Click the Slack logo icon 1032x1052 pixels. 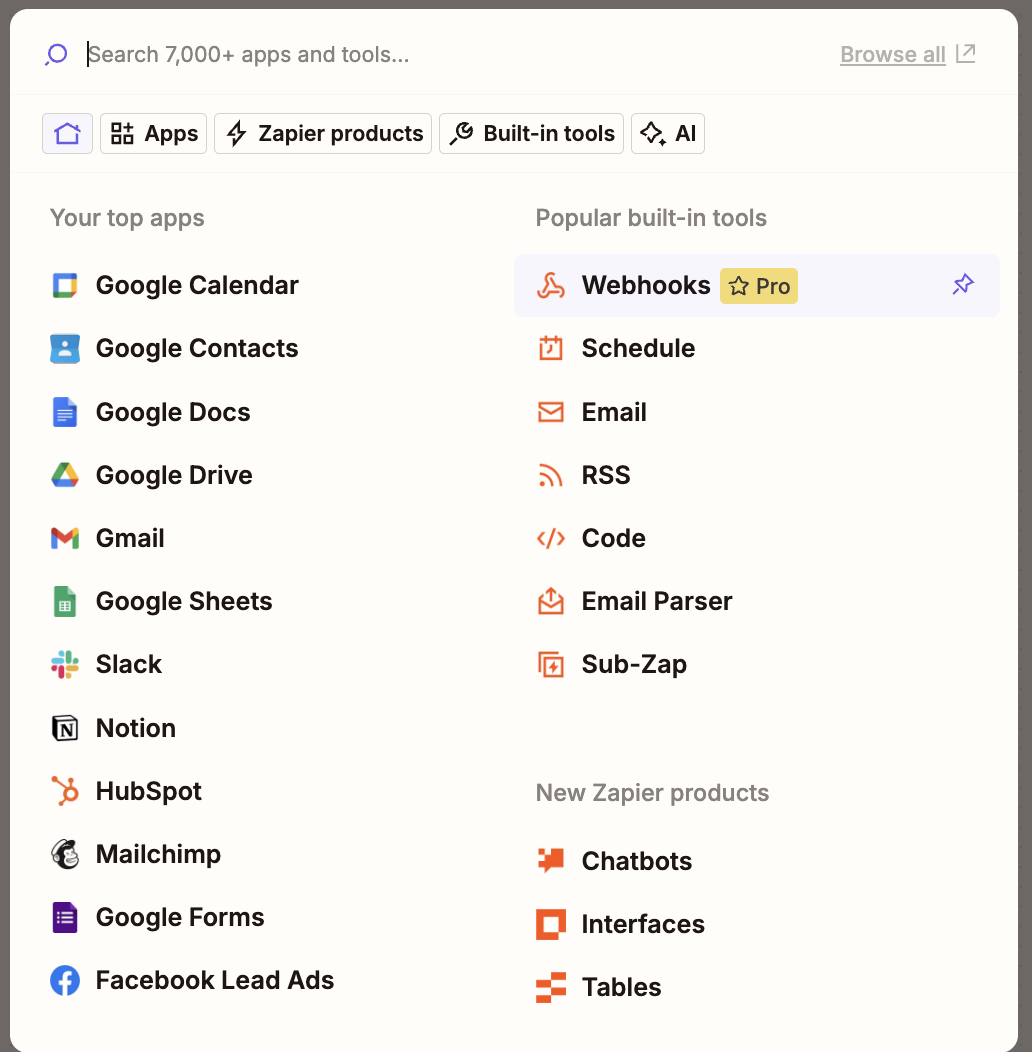(x=65, y=665)
